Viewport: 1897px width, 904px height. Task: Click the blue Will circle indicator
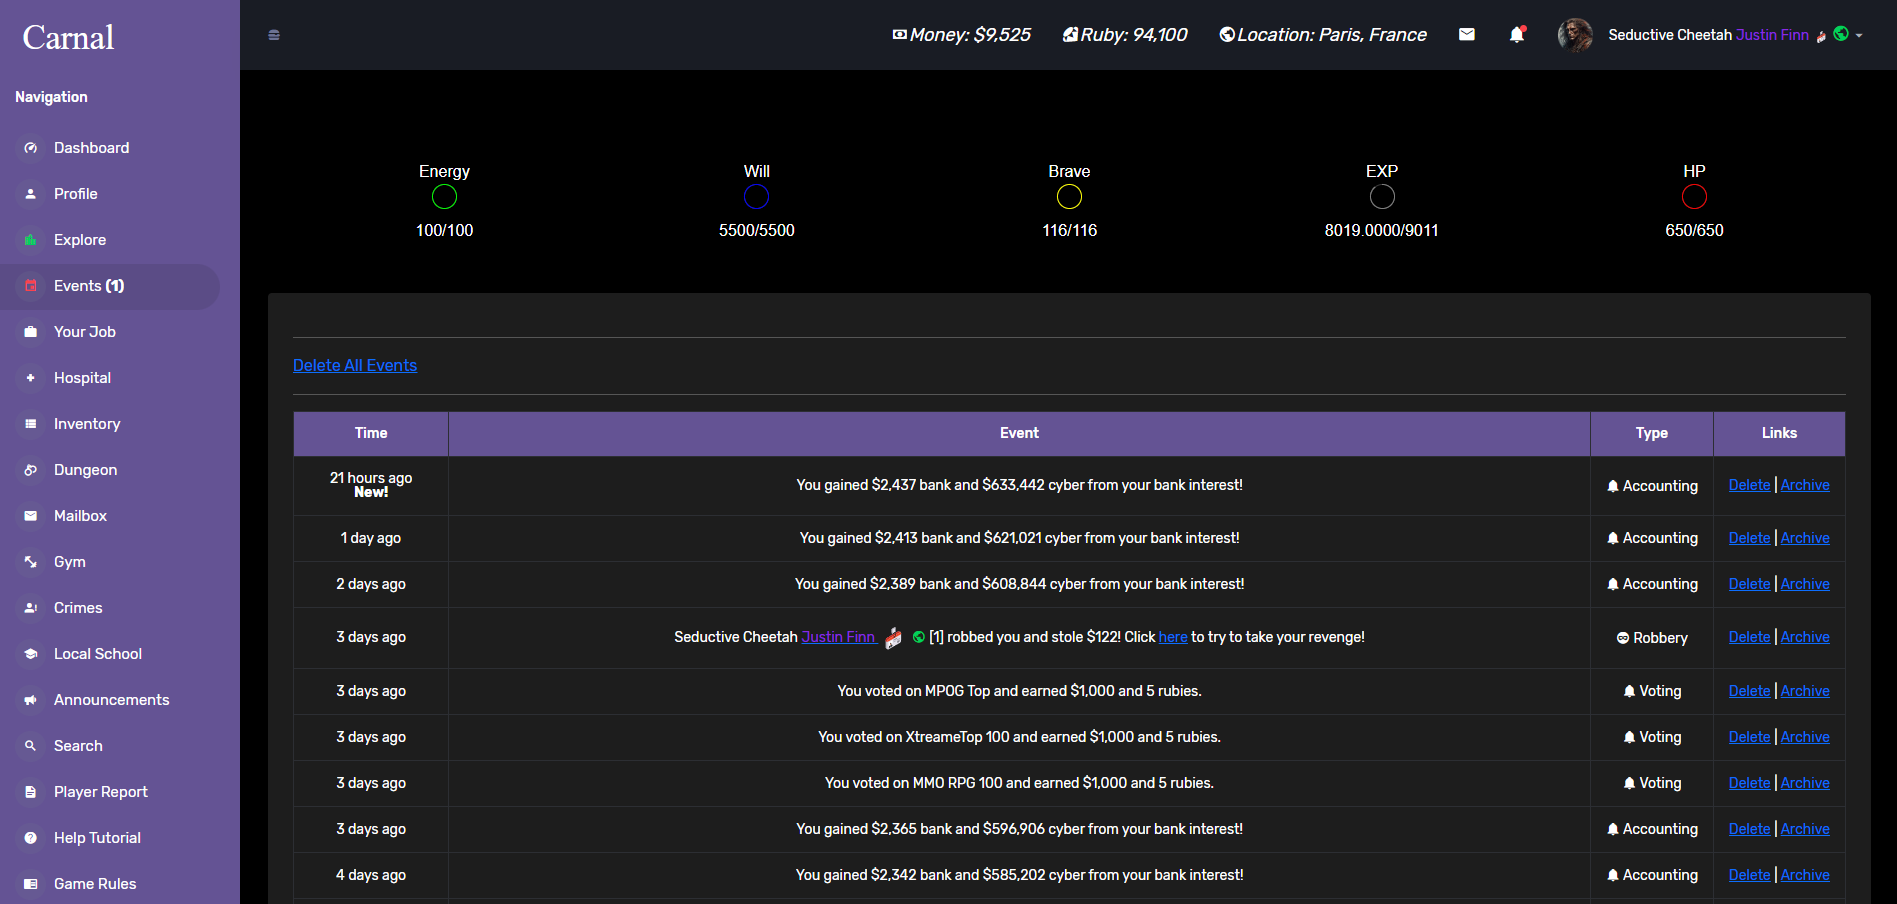pyautogui.click(x=757, y=197)
